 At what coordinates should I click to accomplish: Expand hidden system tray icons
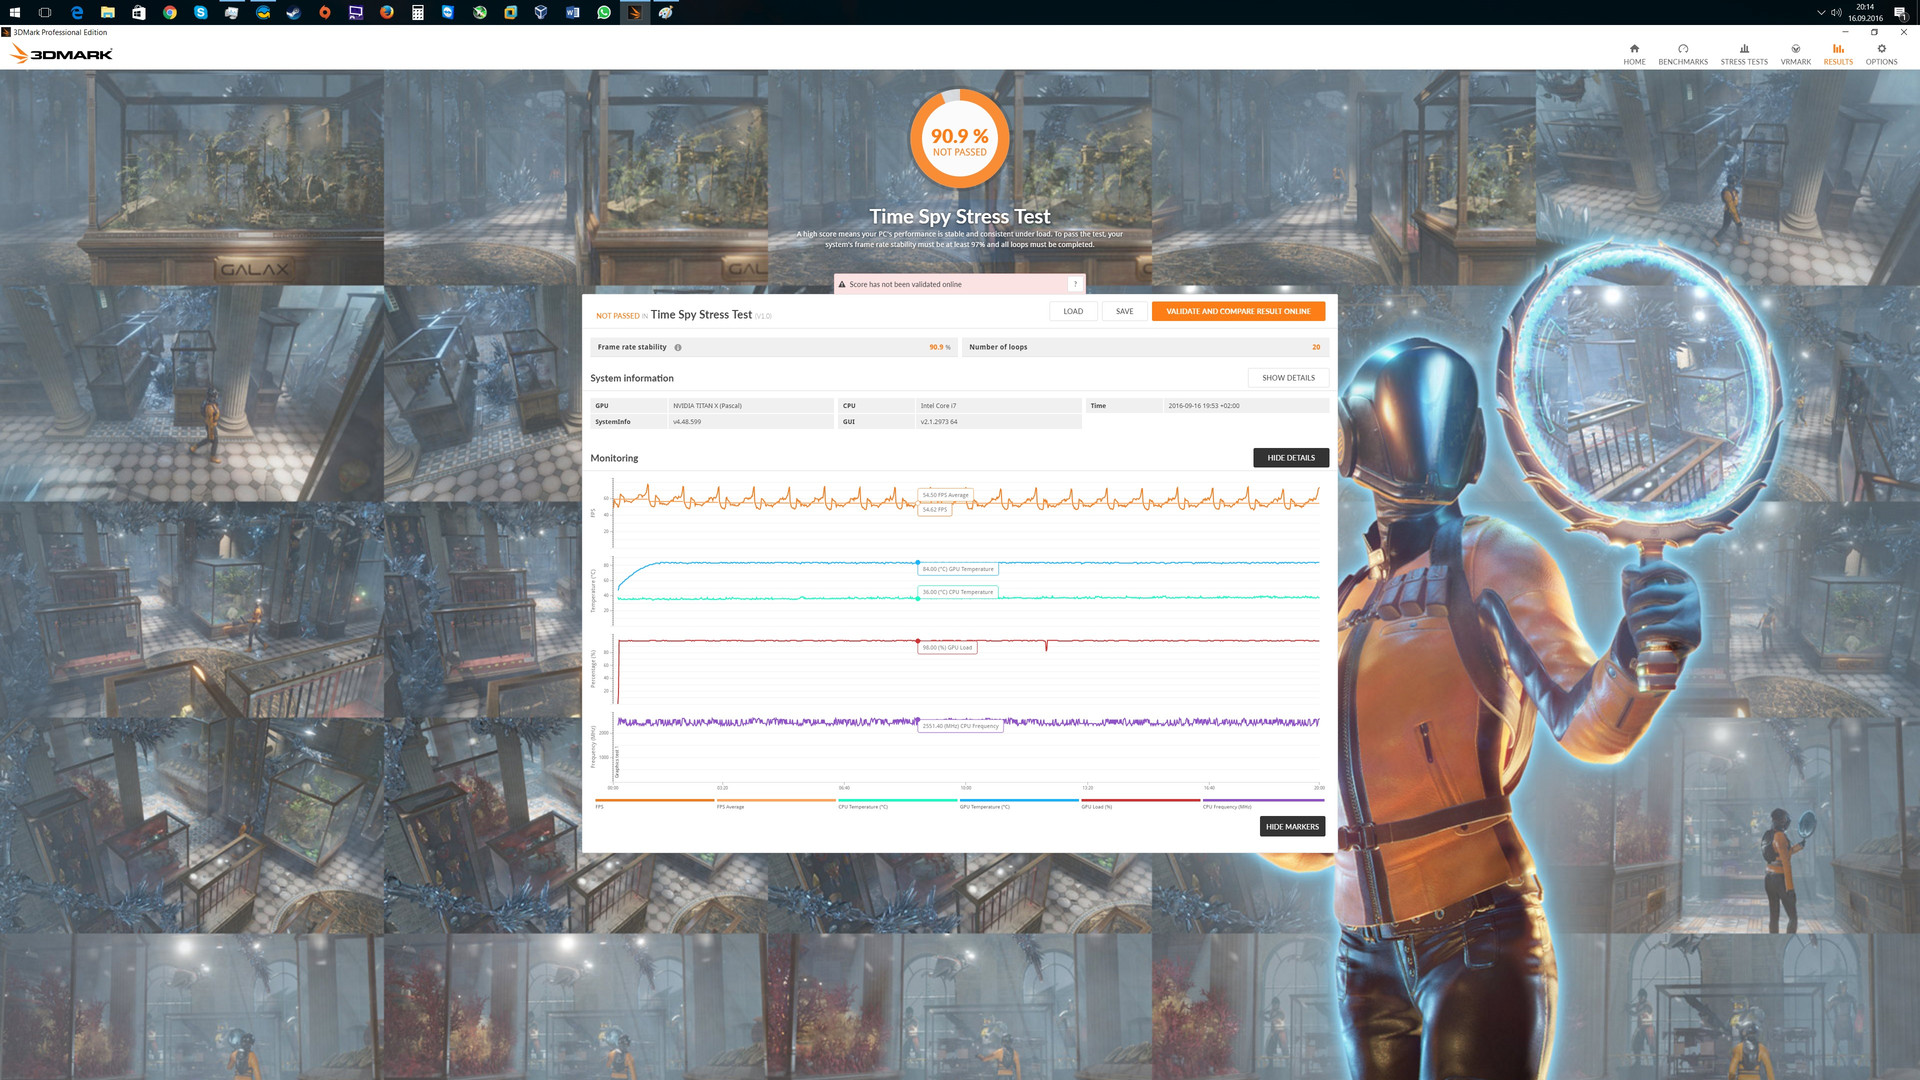pyautogui.click(x=1821, y=12)
